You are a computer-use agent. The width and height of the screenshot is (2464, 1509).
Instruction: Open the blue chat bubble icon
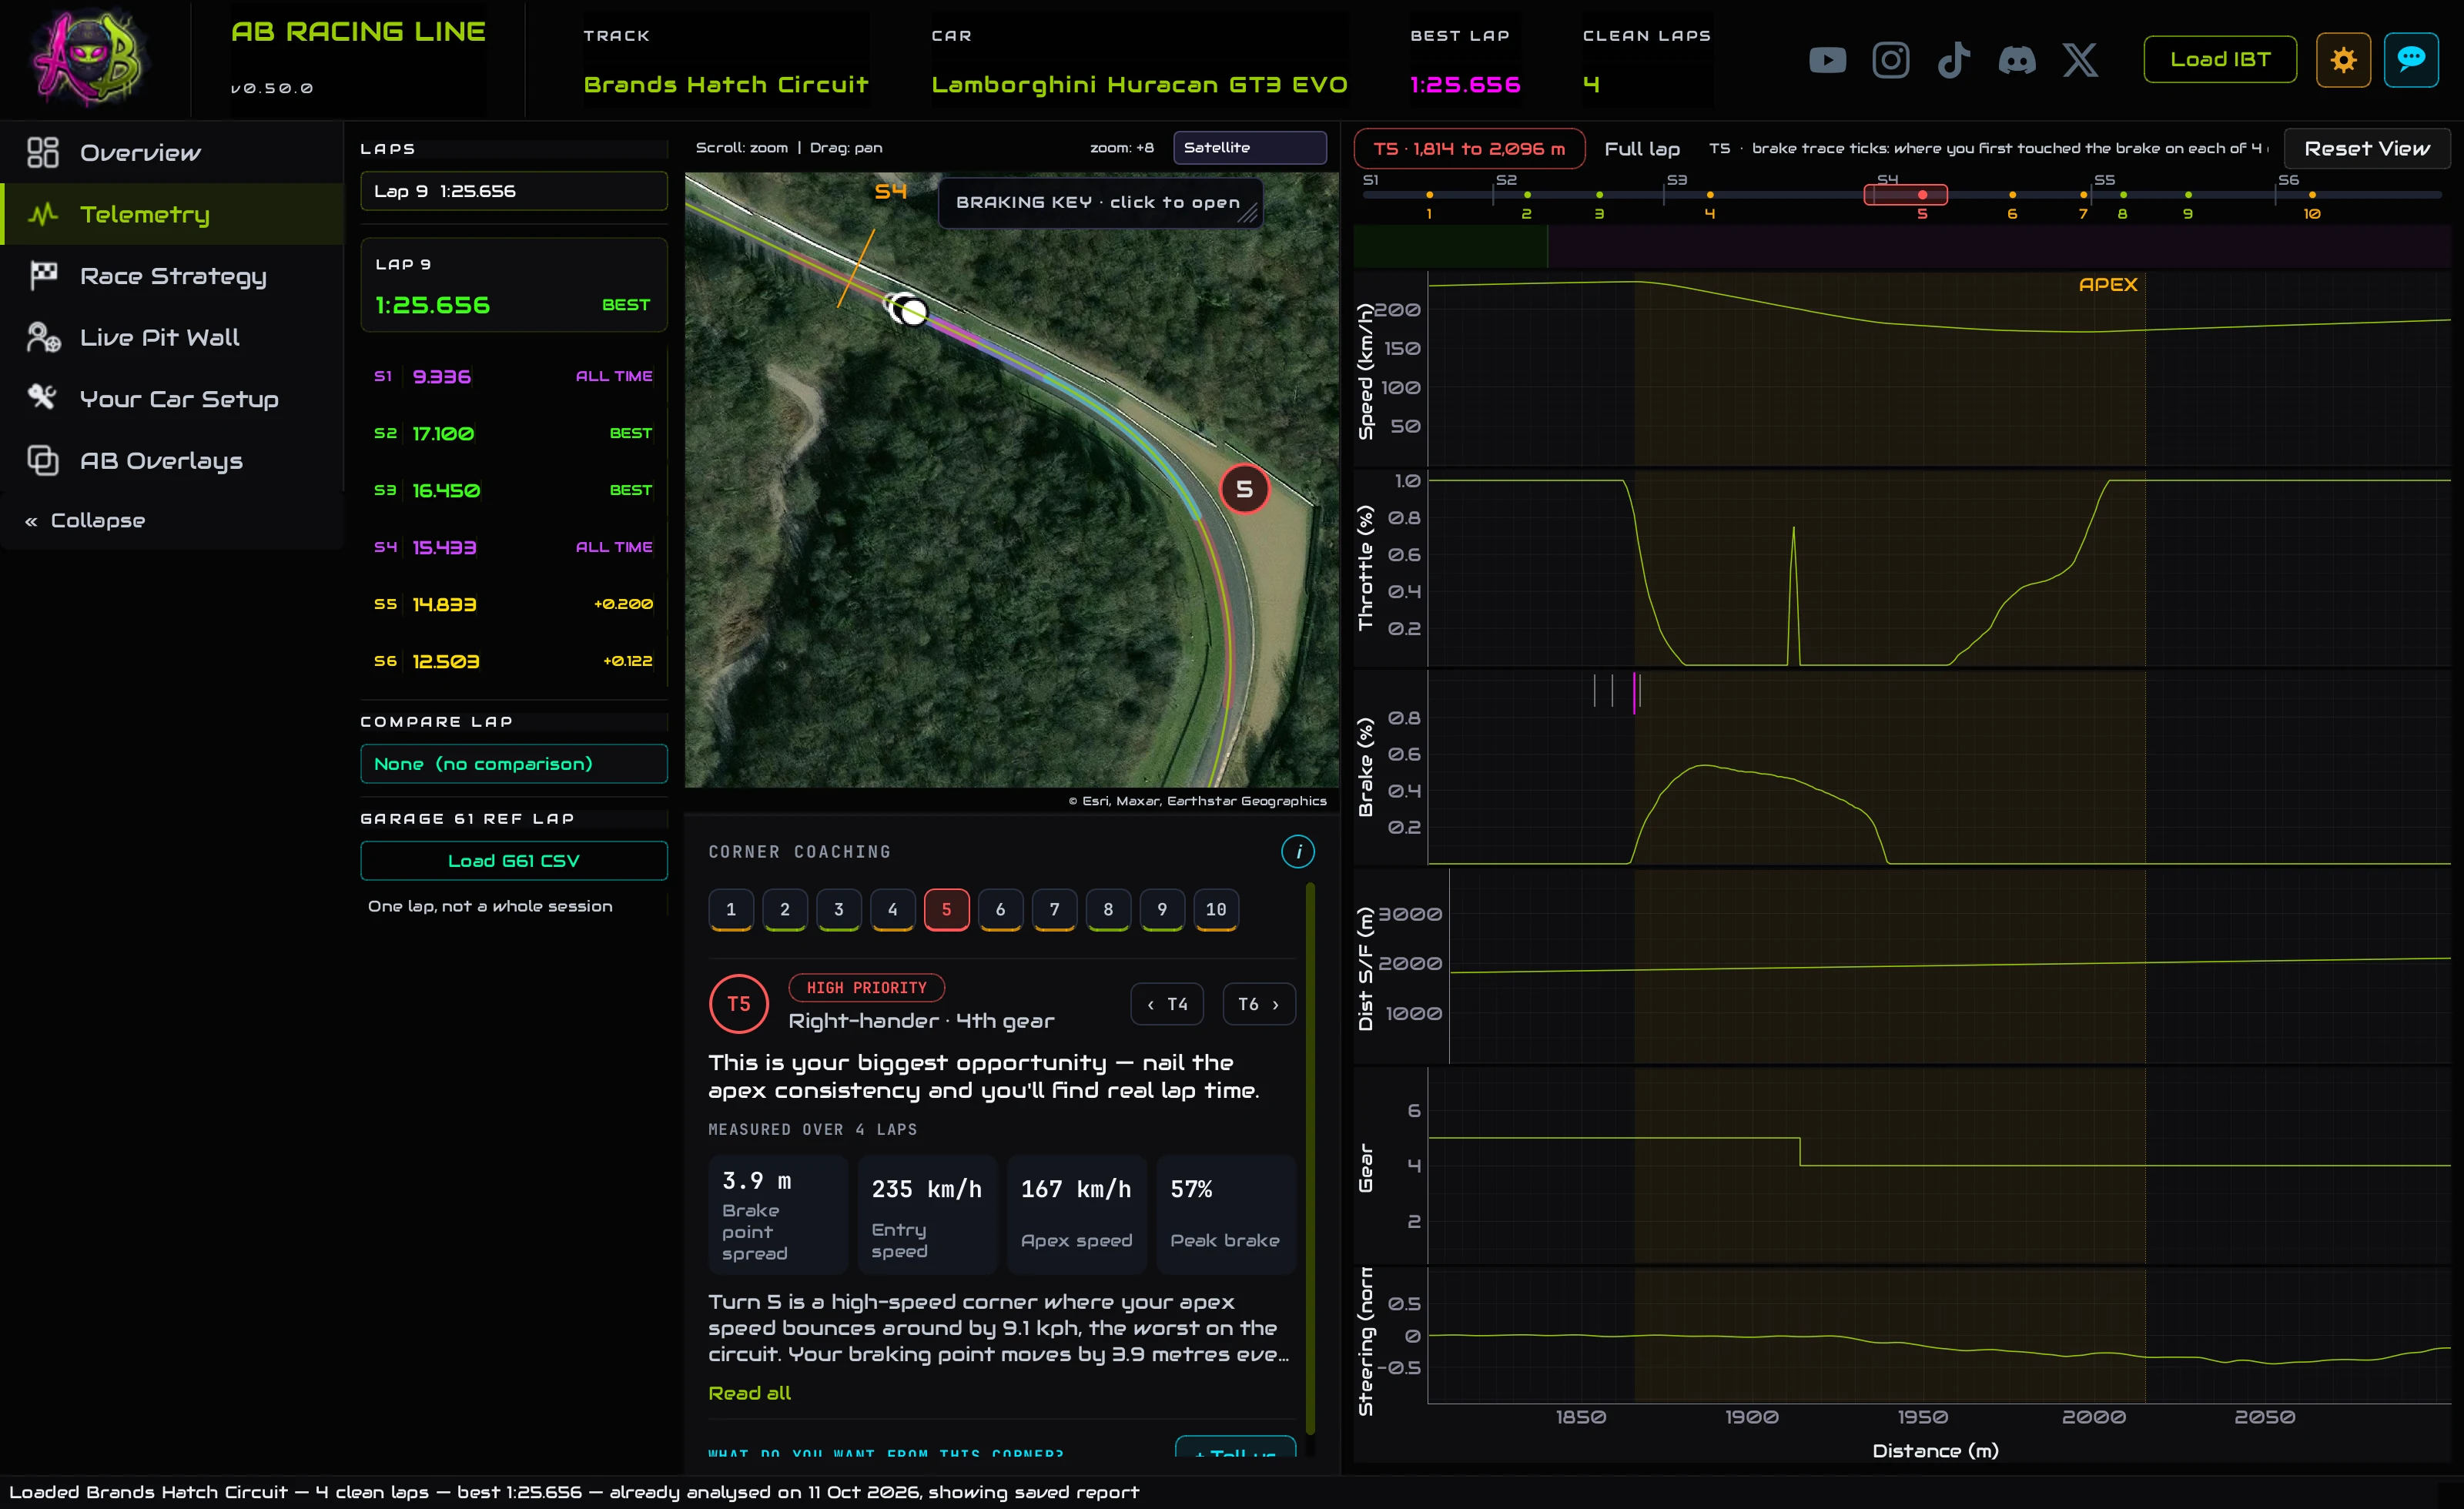pyautogui.click(x=2411, y=60)
